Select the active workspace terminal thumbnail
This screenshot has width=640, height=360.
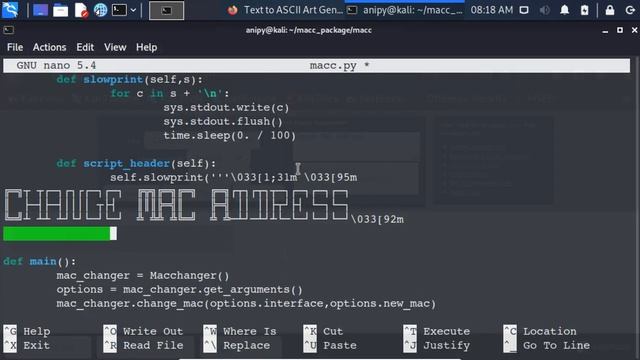click(166, 11)
